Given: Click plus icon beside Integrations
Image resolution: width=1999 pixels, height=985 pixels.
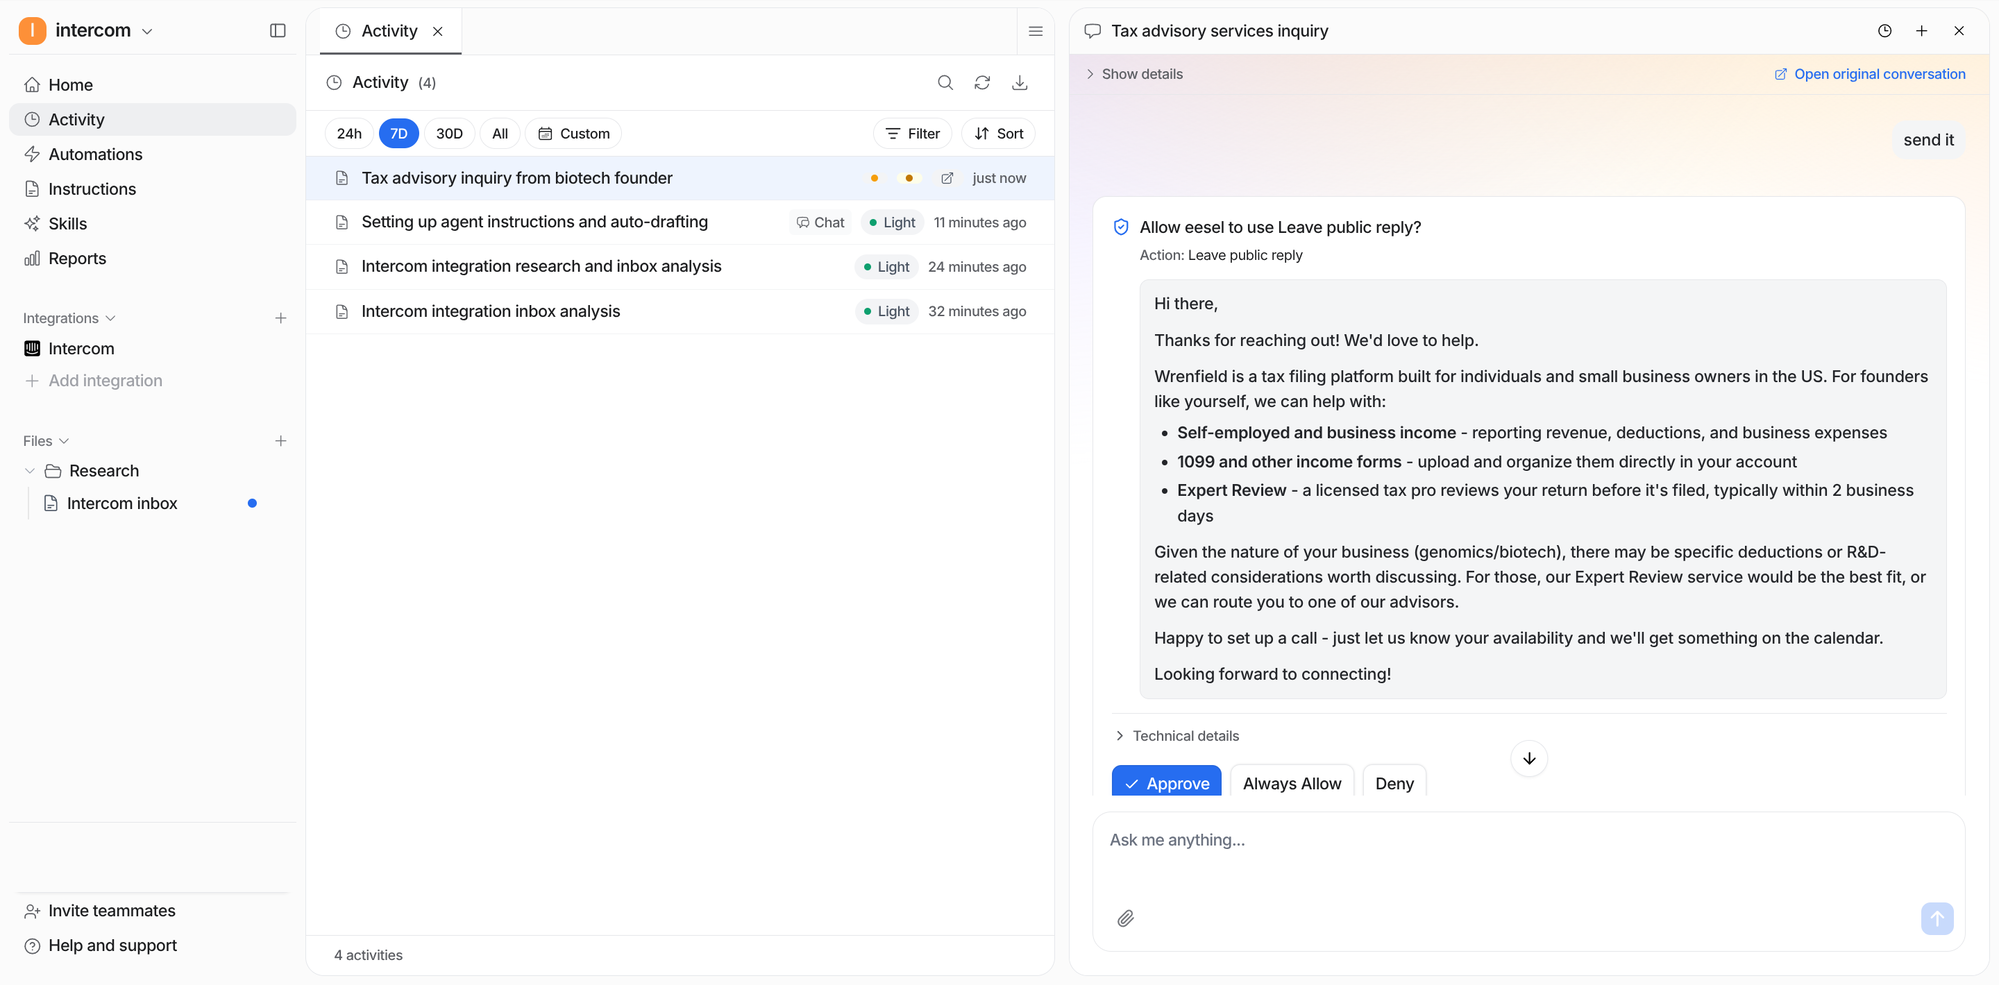Looking at the screenshot, I should pos(281,318).
